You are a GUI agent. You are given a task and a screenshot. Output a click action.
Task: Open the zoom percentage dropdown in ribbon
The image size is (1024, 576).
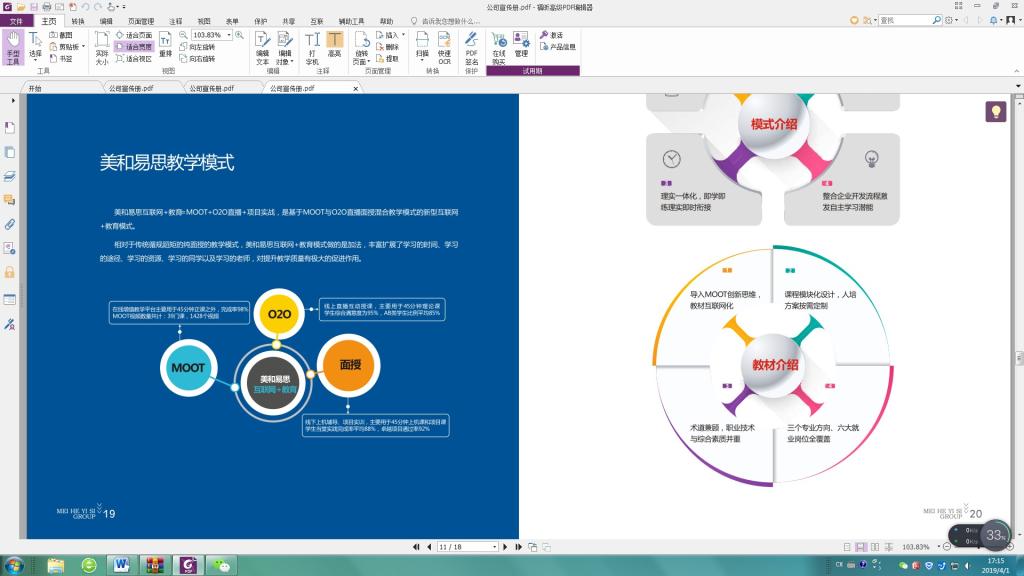tap(229, 35)
